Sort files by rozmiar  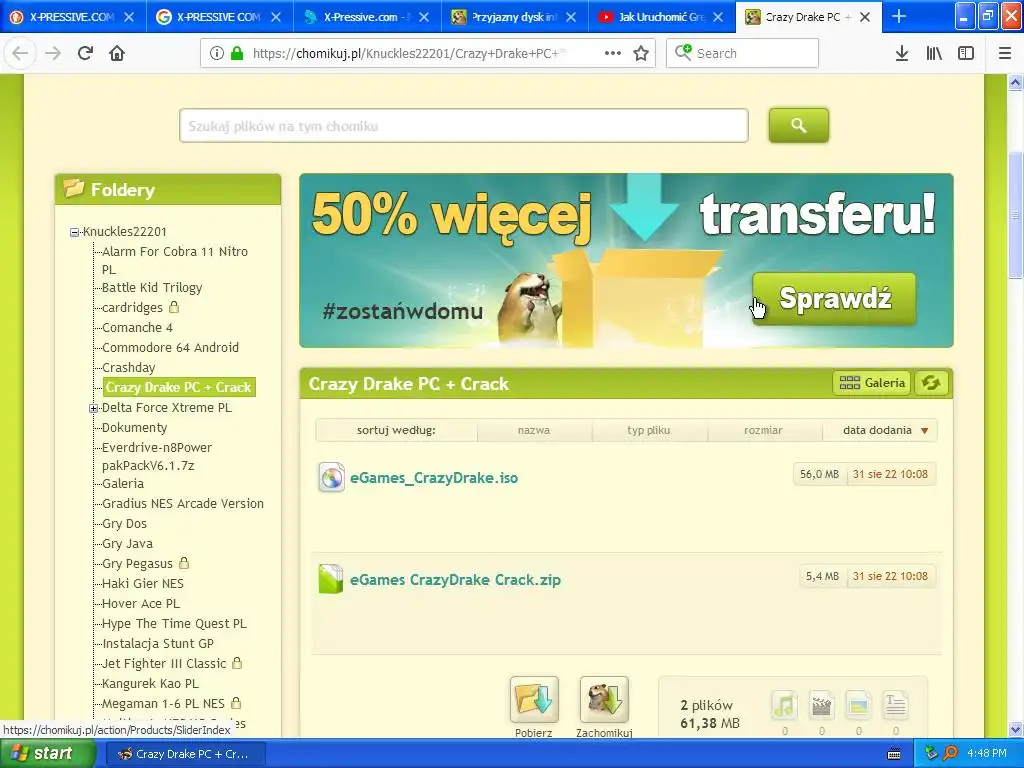coord(763,430)
